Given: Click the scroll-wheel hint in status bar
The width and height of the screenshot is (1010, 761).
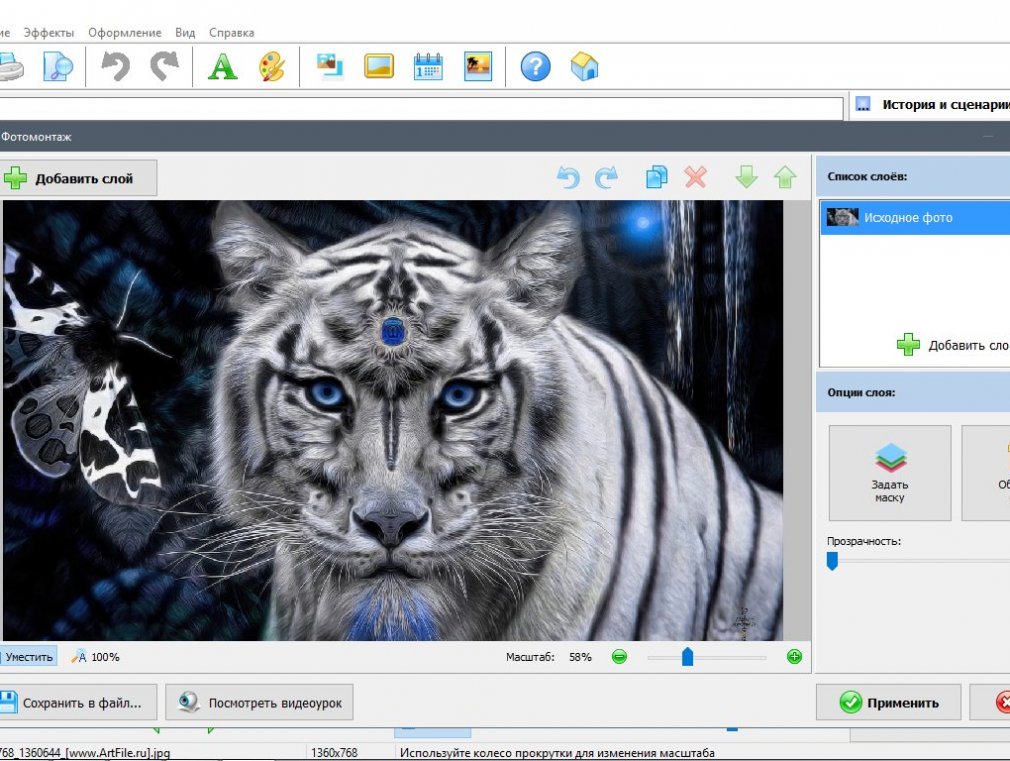Looking at the screenshot, I should point(557,752).
